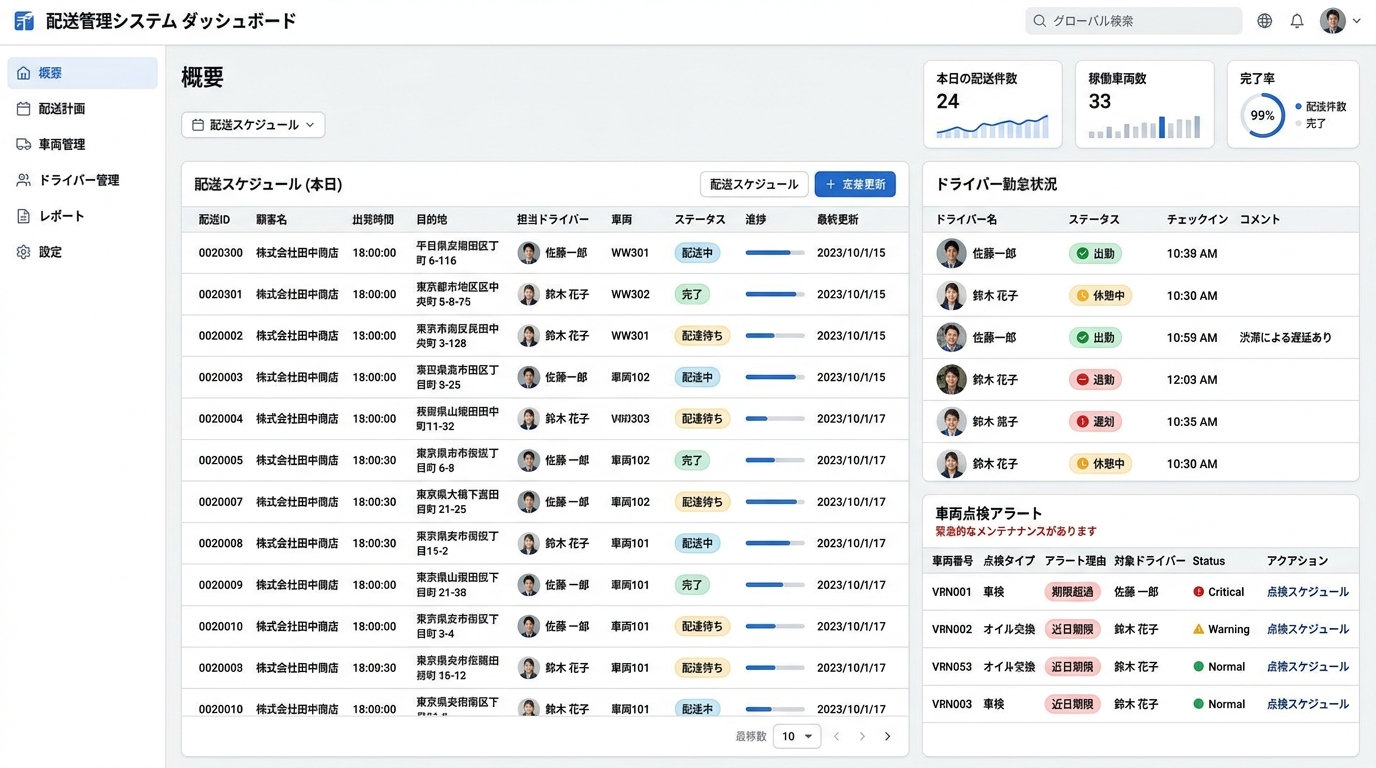This screenshot has height=768, width=1376.
Task: Click the 稼働車両数 bar chart card
Action: pos(1145,104)
